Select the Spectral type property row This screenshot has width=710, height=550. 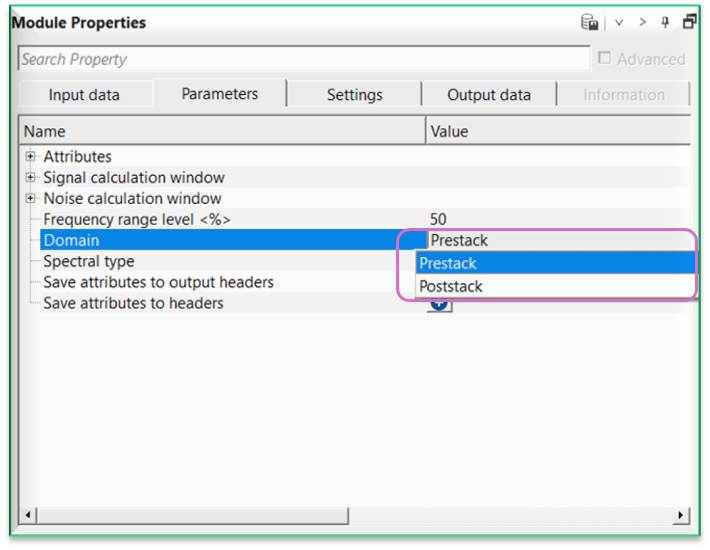(88, 261)
